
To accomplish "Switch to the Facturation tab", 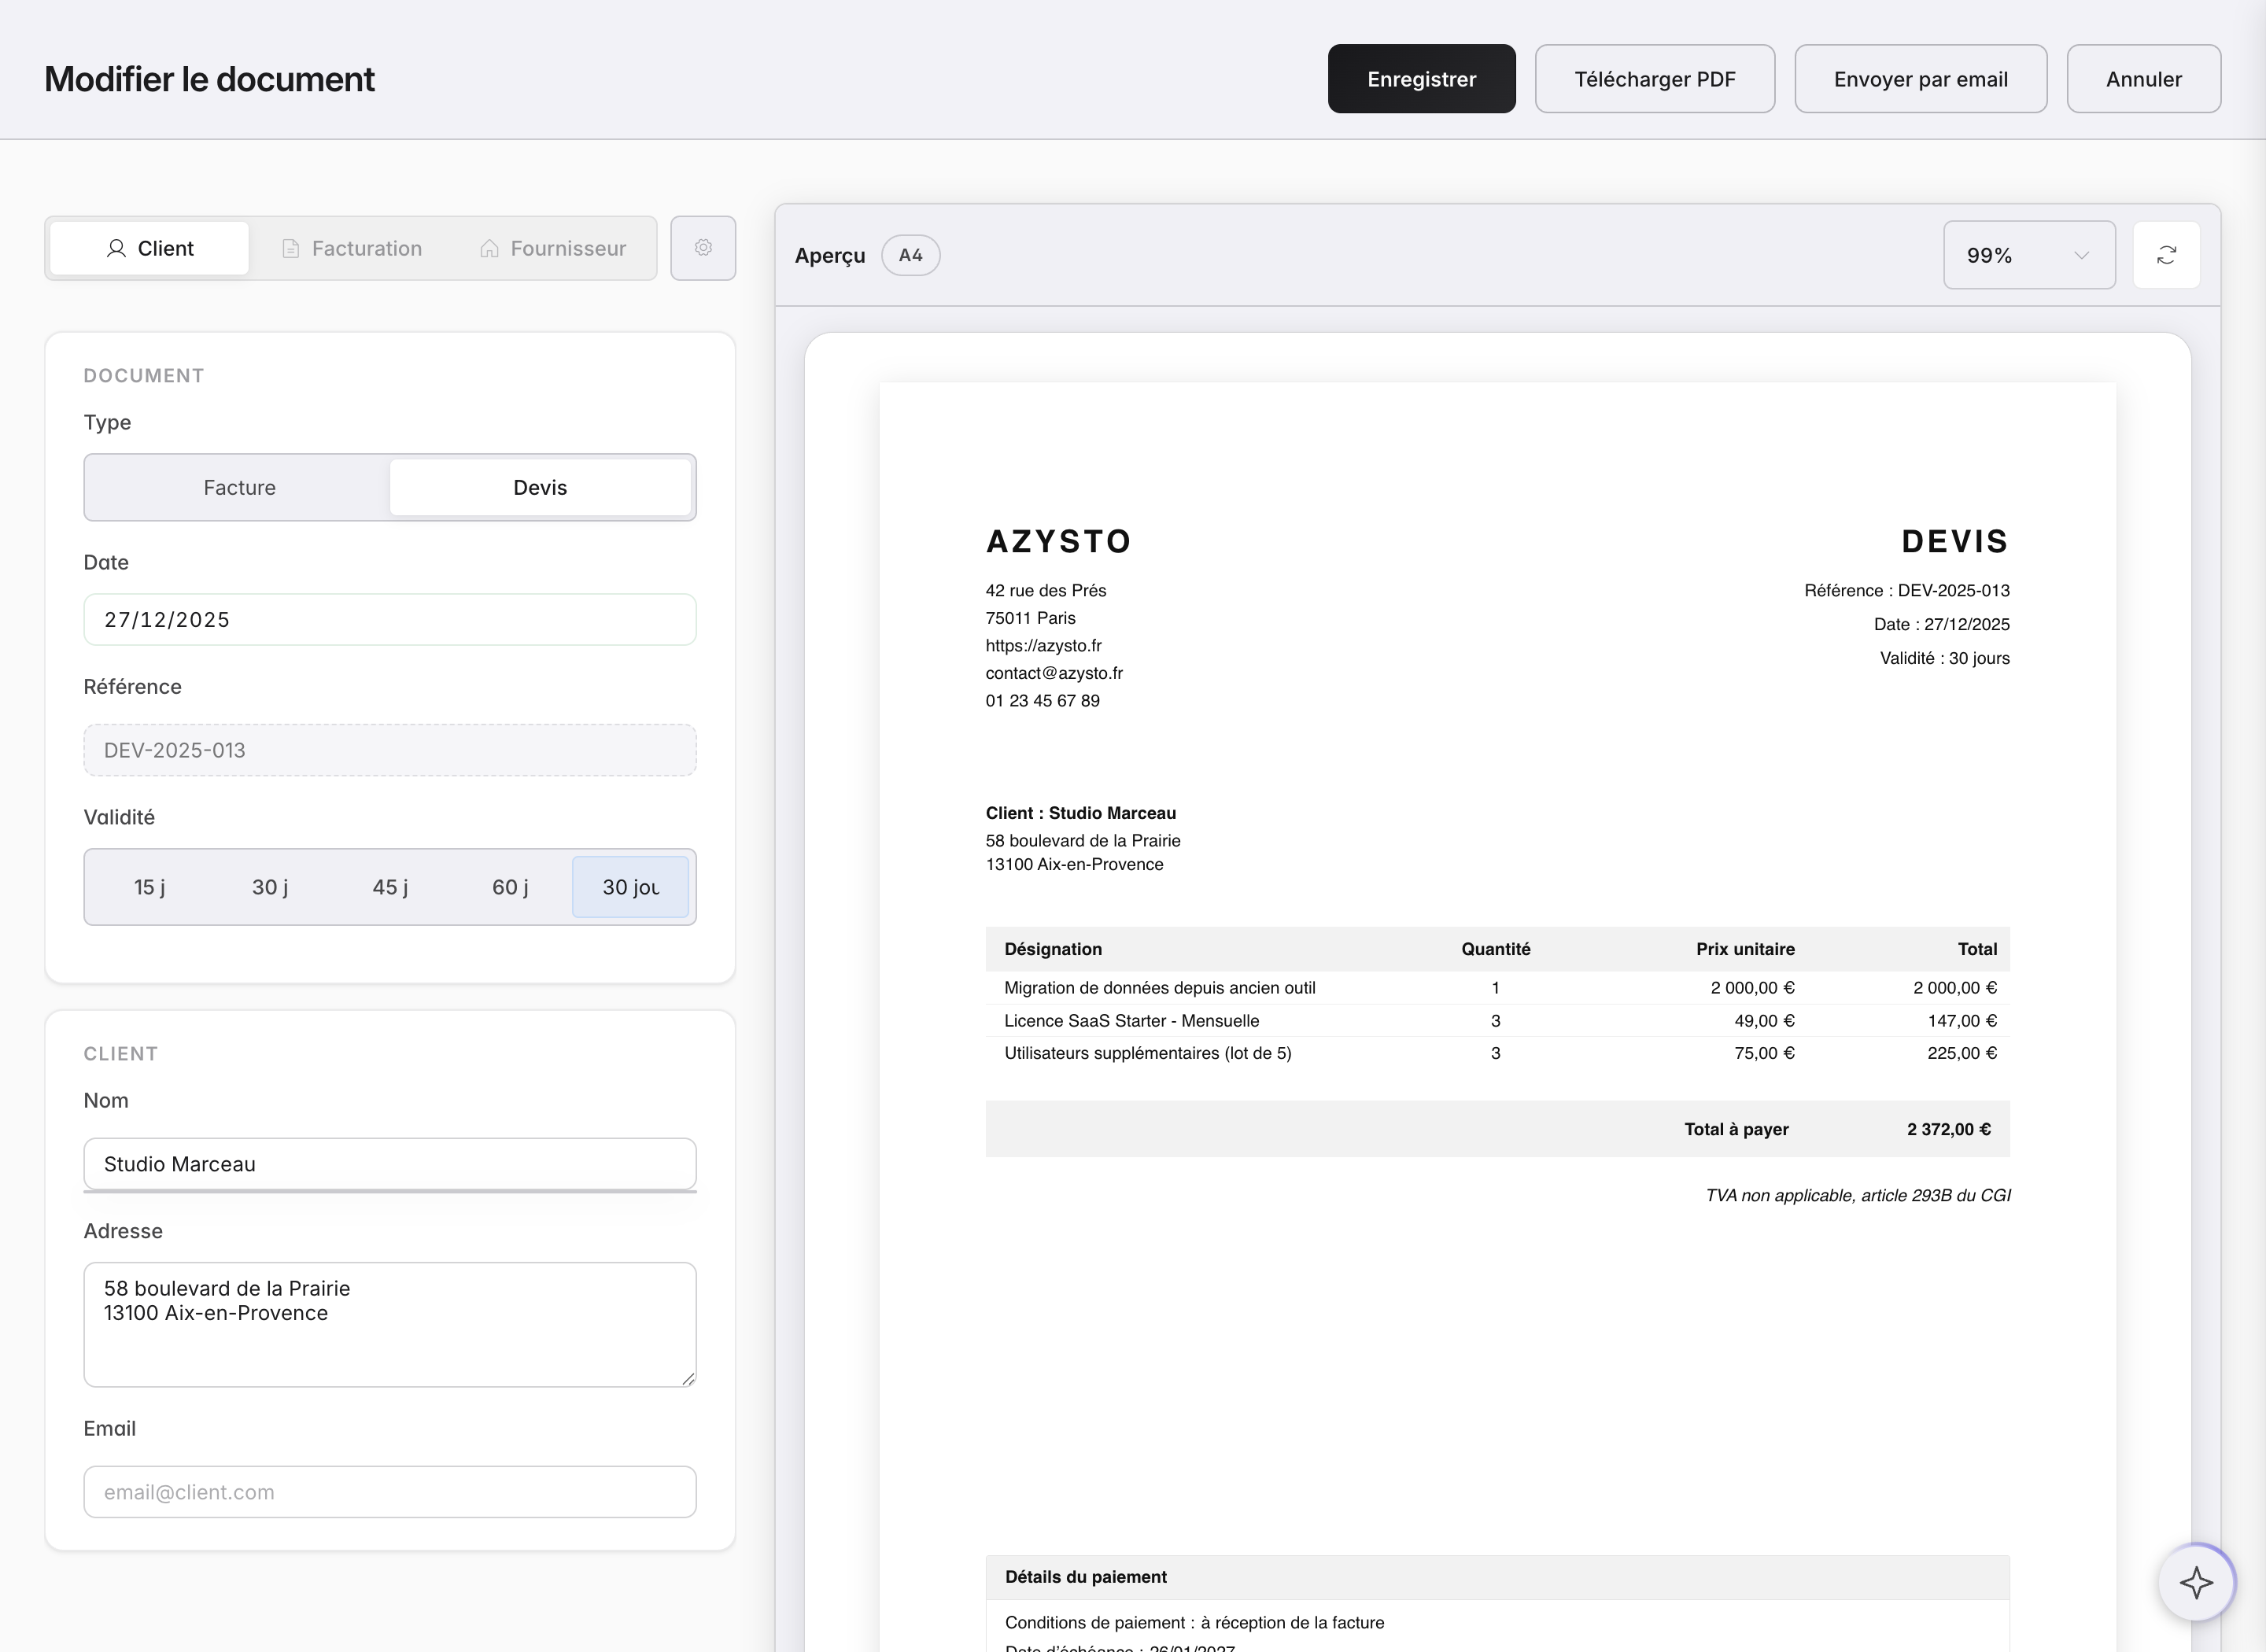I will pos(351,248).
